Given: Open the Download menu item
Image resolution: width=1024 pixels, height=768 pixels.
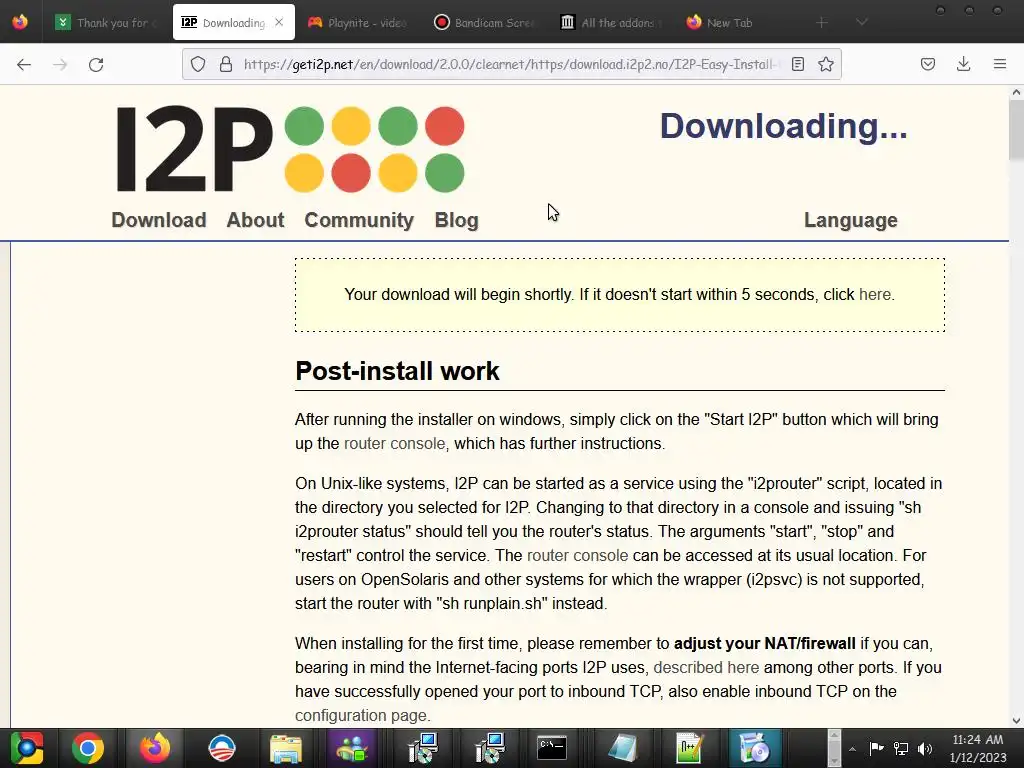Looking at the screenshot, I should point(159,220).
